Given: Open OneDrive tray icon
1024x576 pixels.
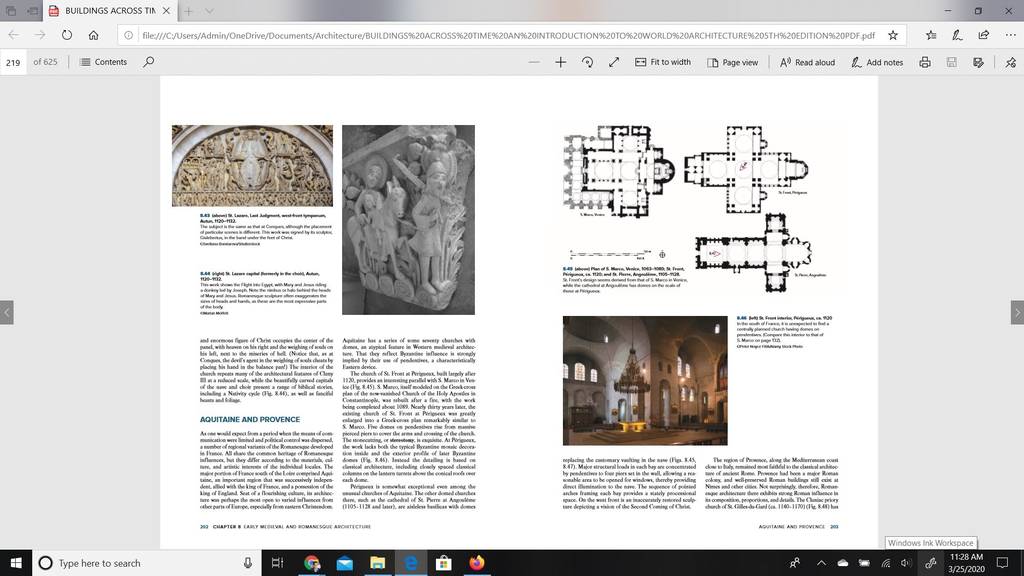Looking at the screenshot, I should pos(842,563).
